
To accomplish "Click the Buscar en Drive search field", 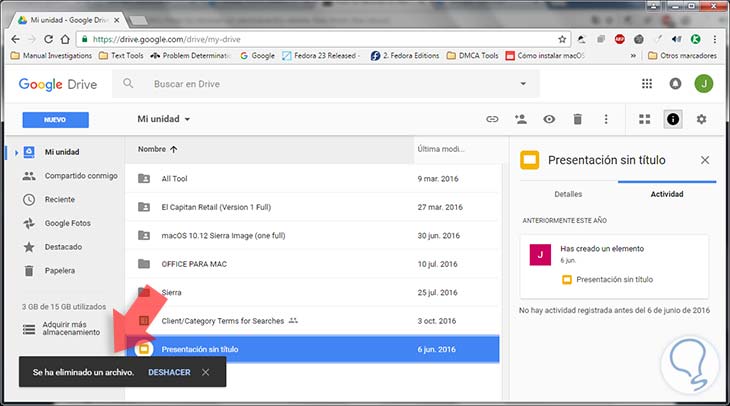I will click(326, 84).
